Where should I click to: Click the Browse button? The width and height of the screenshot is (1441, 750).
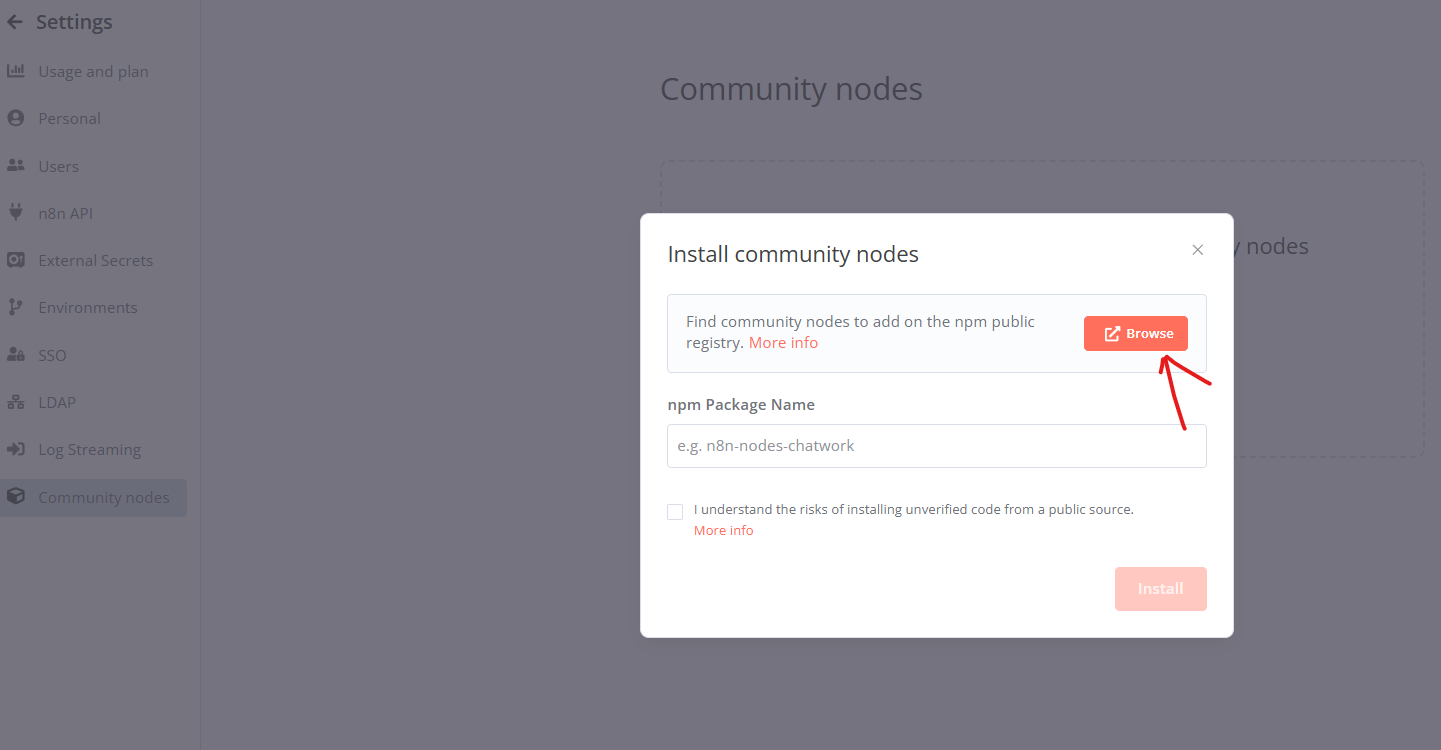[x=1135, y=332]
